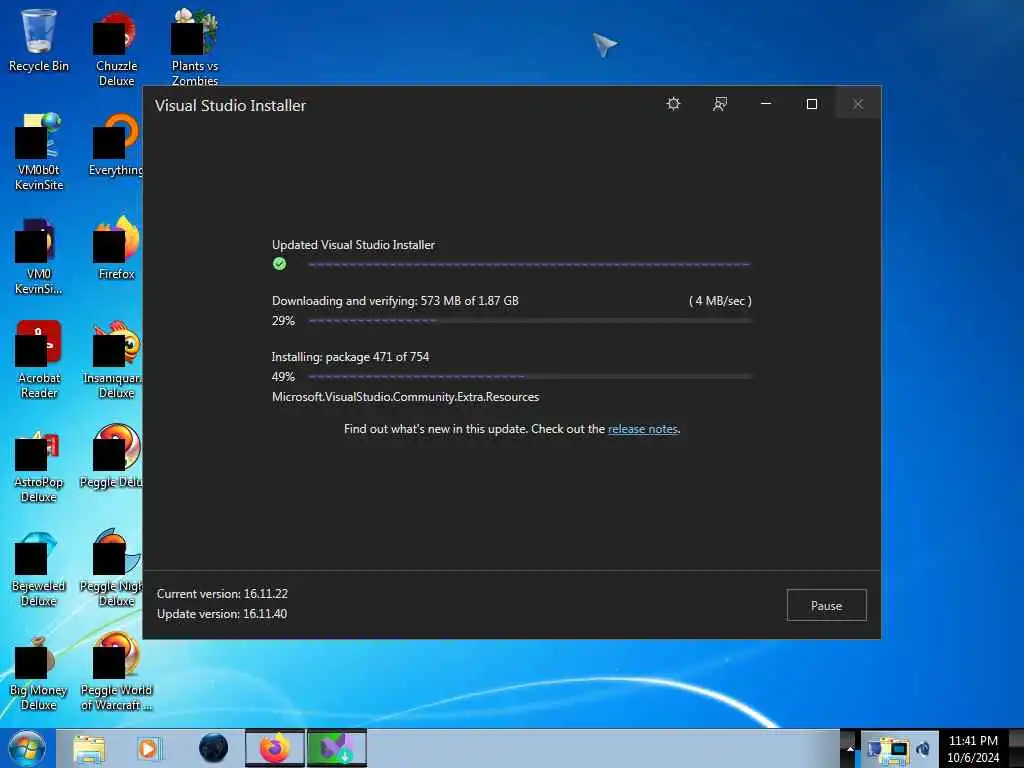
Task: Select the Recycle Bin desktop icon
Action: (39, 40)
